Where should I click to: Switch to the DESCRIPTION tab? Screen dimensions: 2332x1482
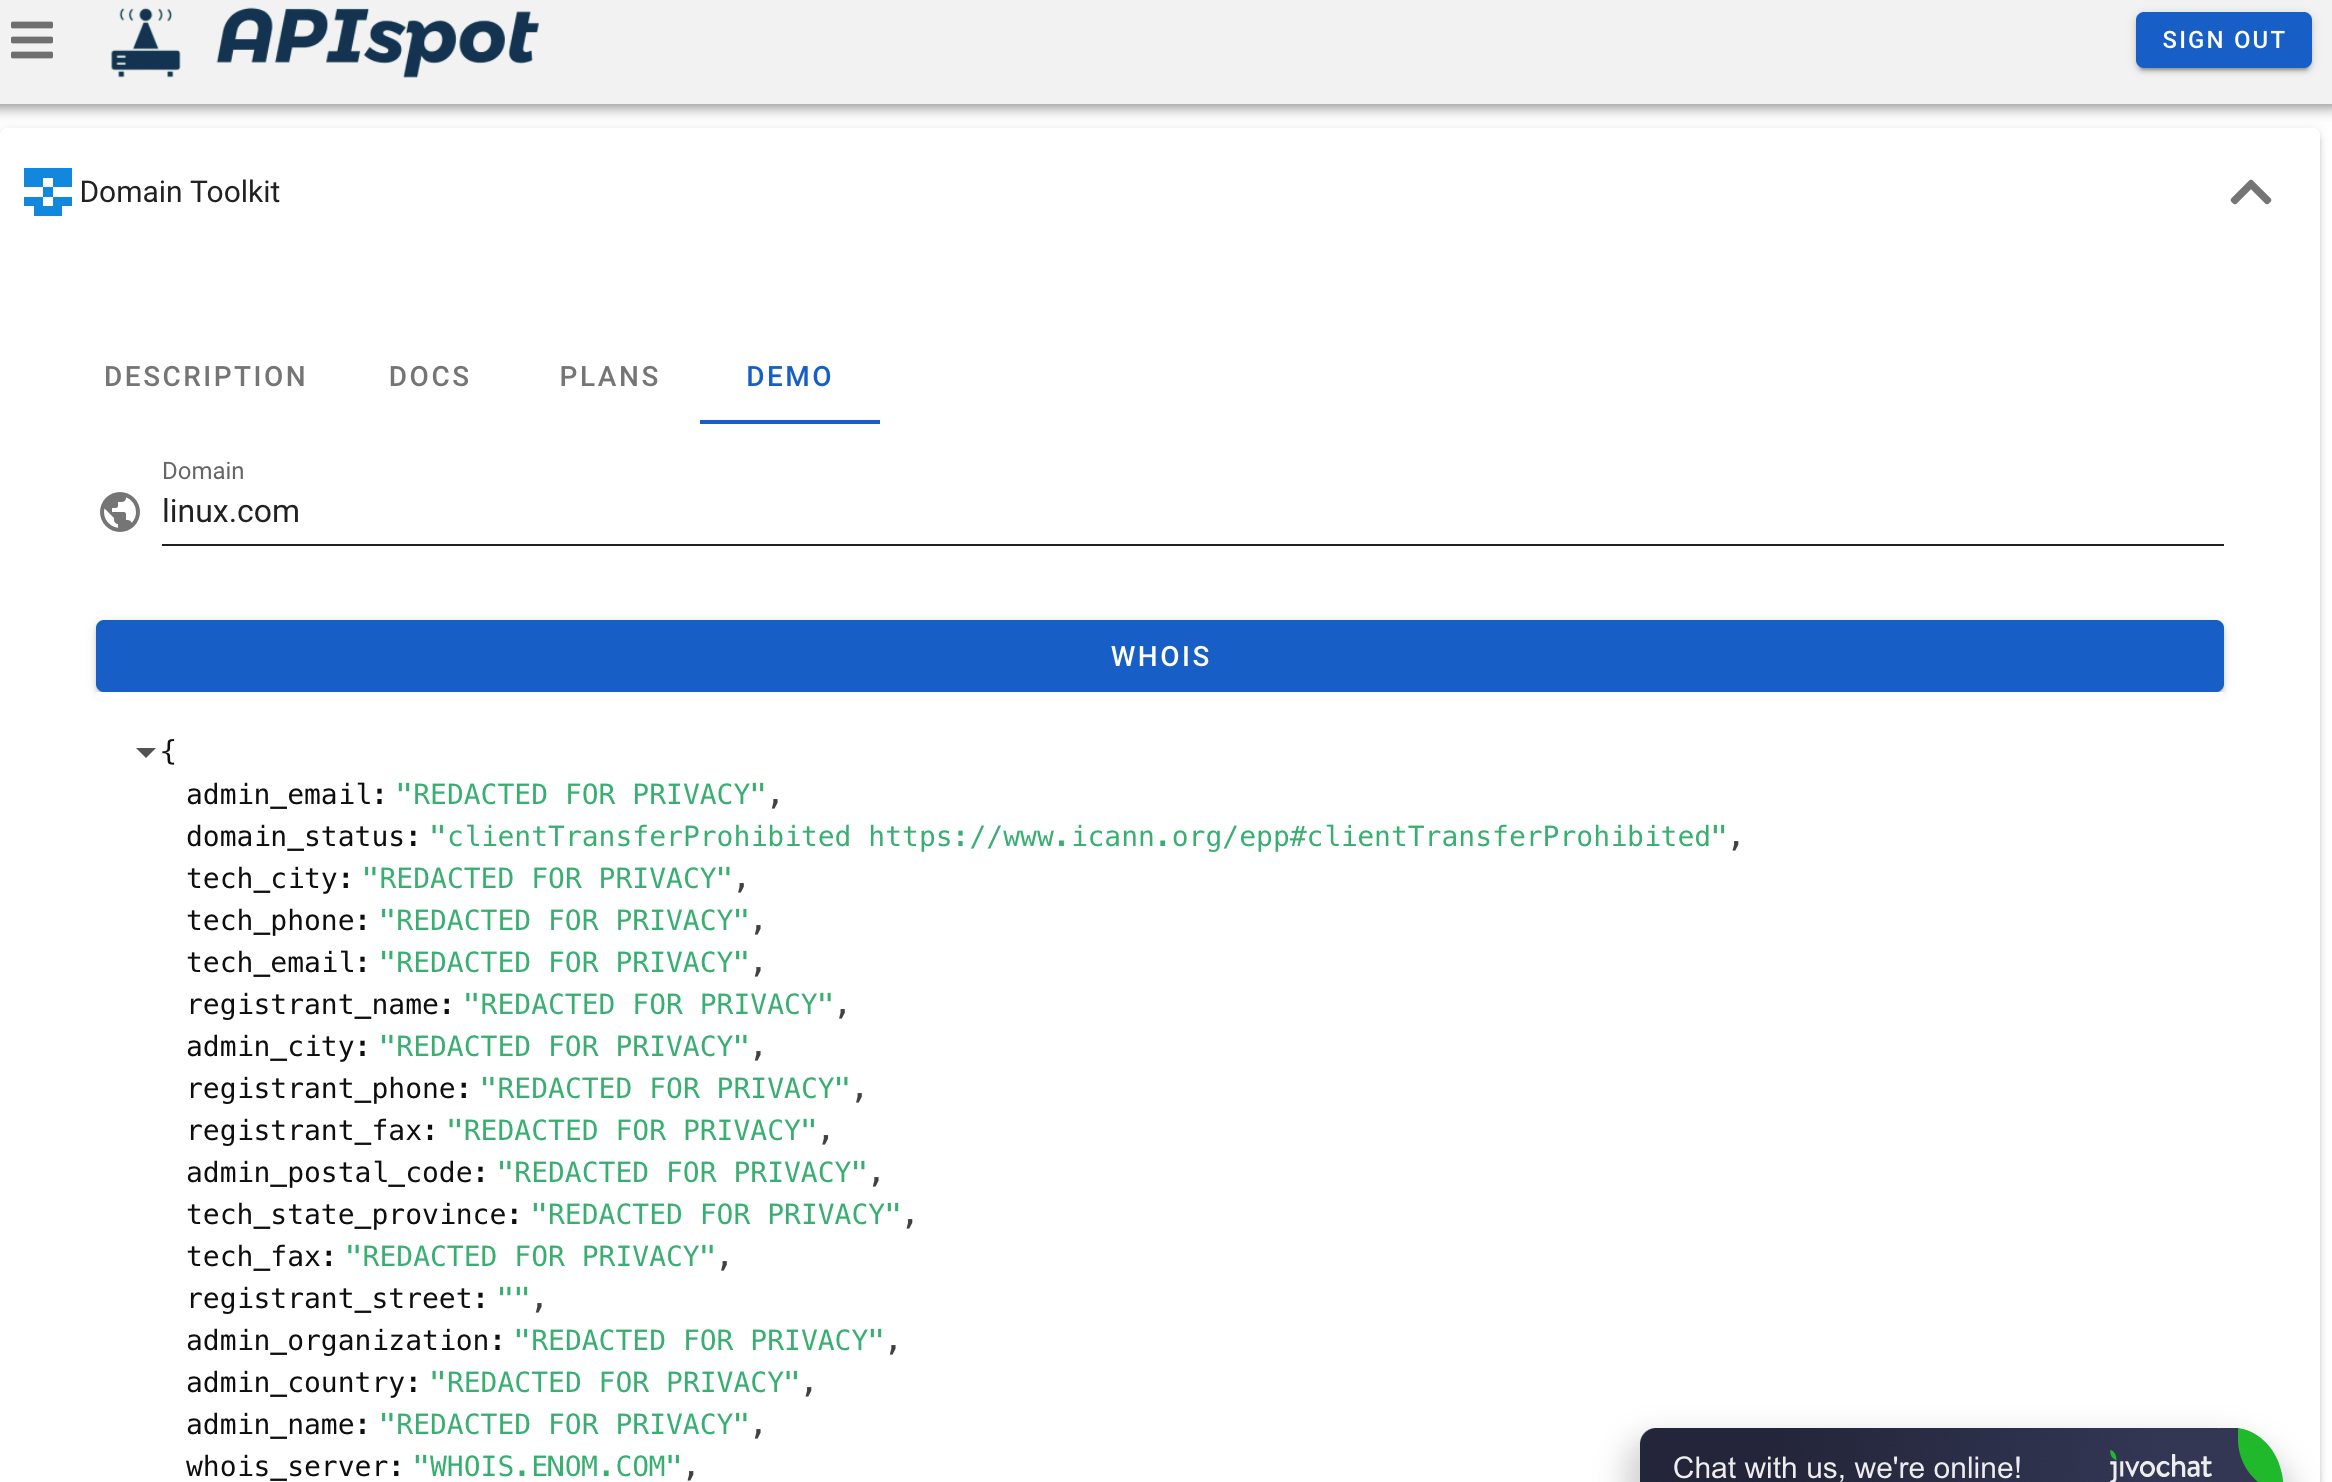[x=205, y=377]
